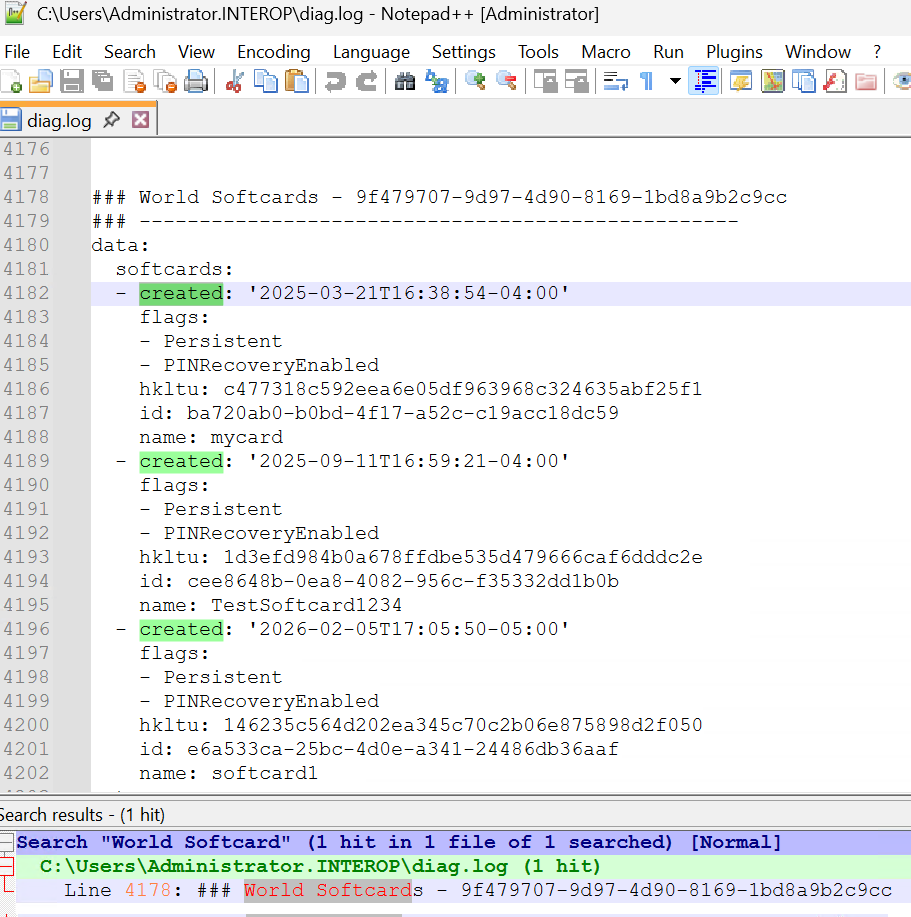
Task: Click the Close All documents toolbar icon
Action: coord(165,81)
